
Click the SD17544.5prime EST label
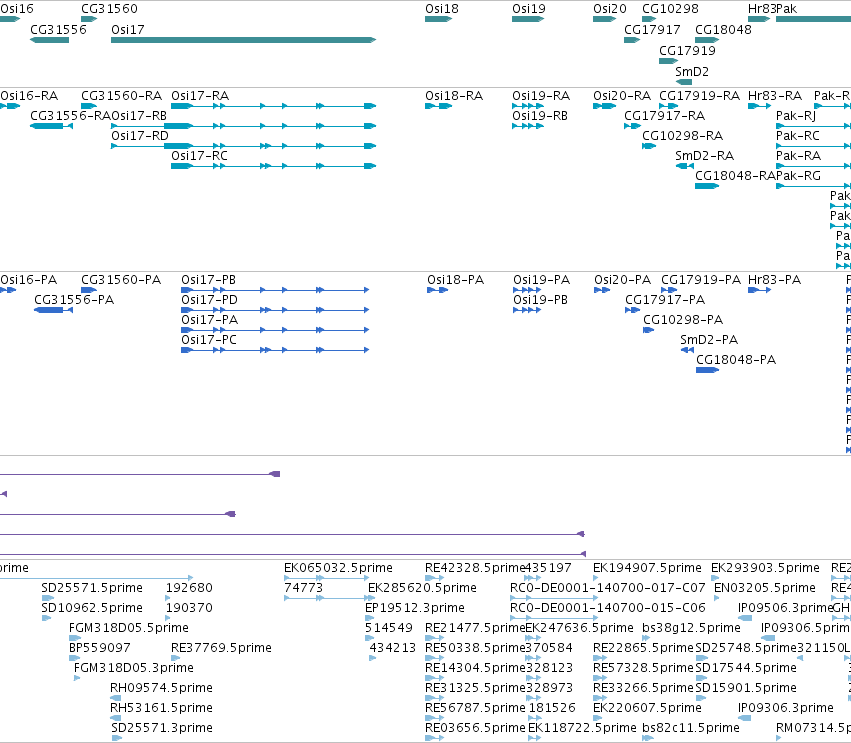[x=746, y=668]
